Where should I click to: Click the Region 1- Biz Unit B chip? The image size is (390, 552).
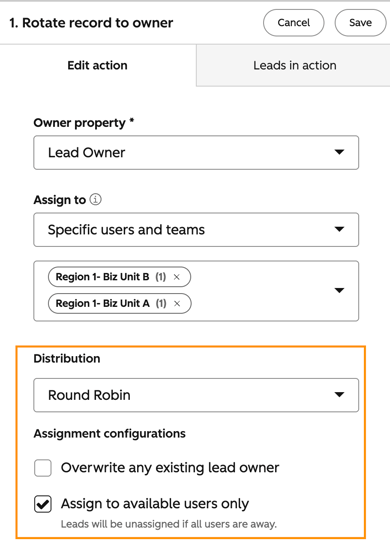tap(119, 277)
